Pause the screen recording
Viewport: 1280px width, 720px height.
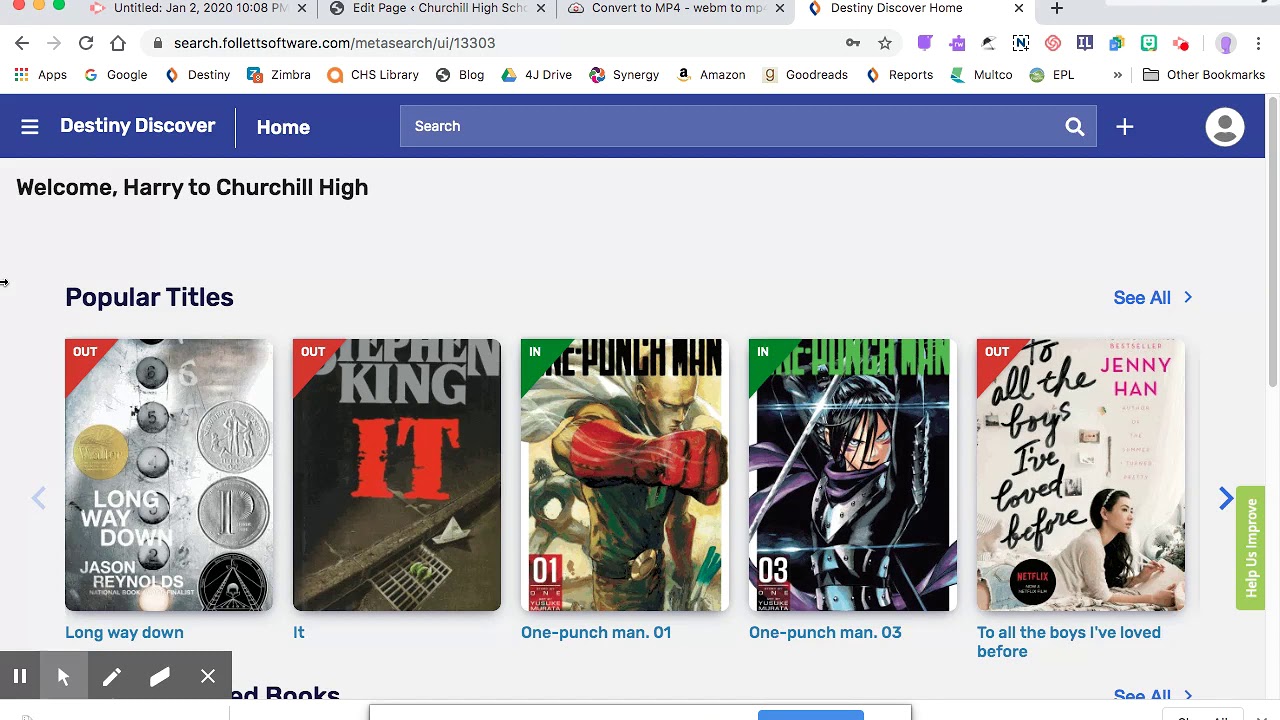click(19, 676)
